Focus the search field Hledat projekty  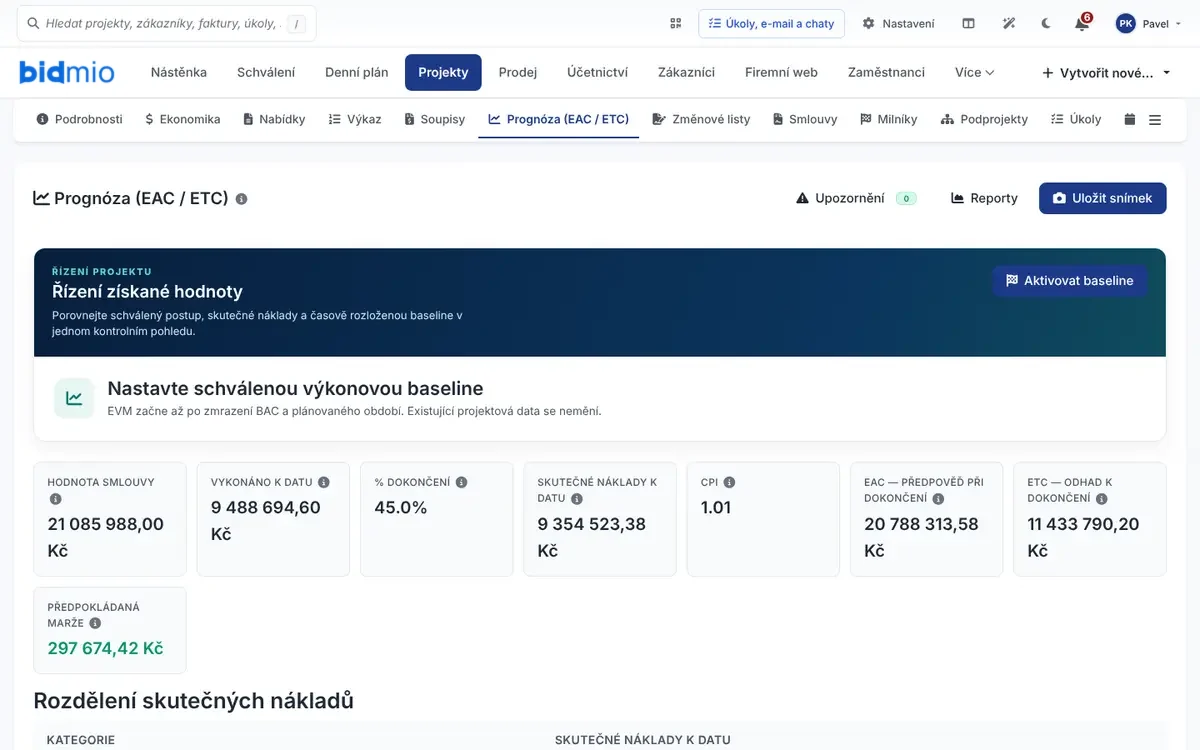pyautogui.click(x=167, y=23)
